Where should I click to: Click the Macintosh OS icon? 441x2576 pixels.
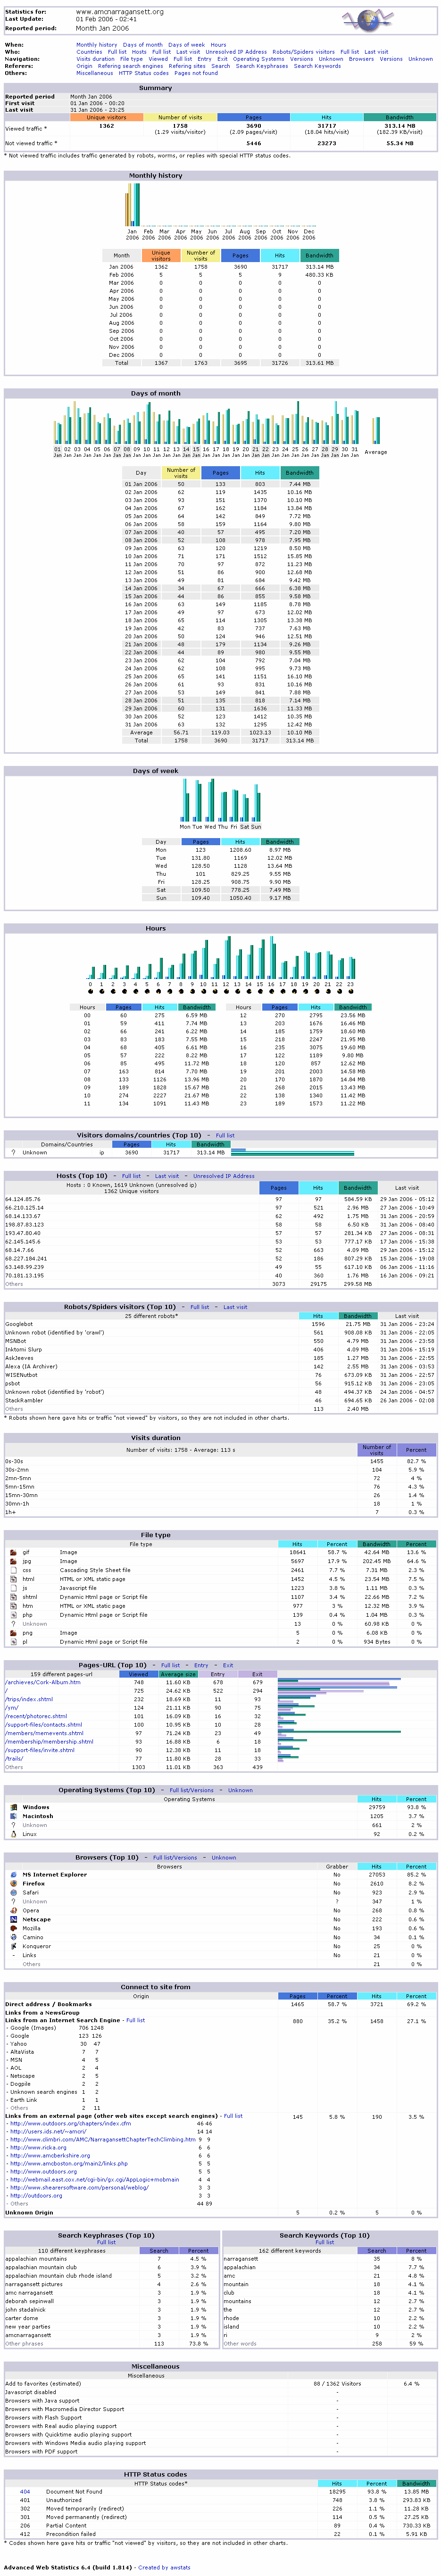13,1816
